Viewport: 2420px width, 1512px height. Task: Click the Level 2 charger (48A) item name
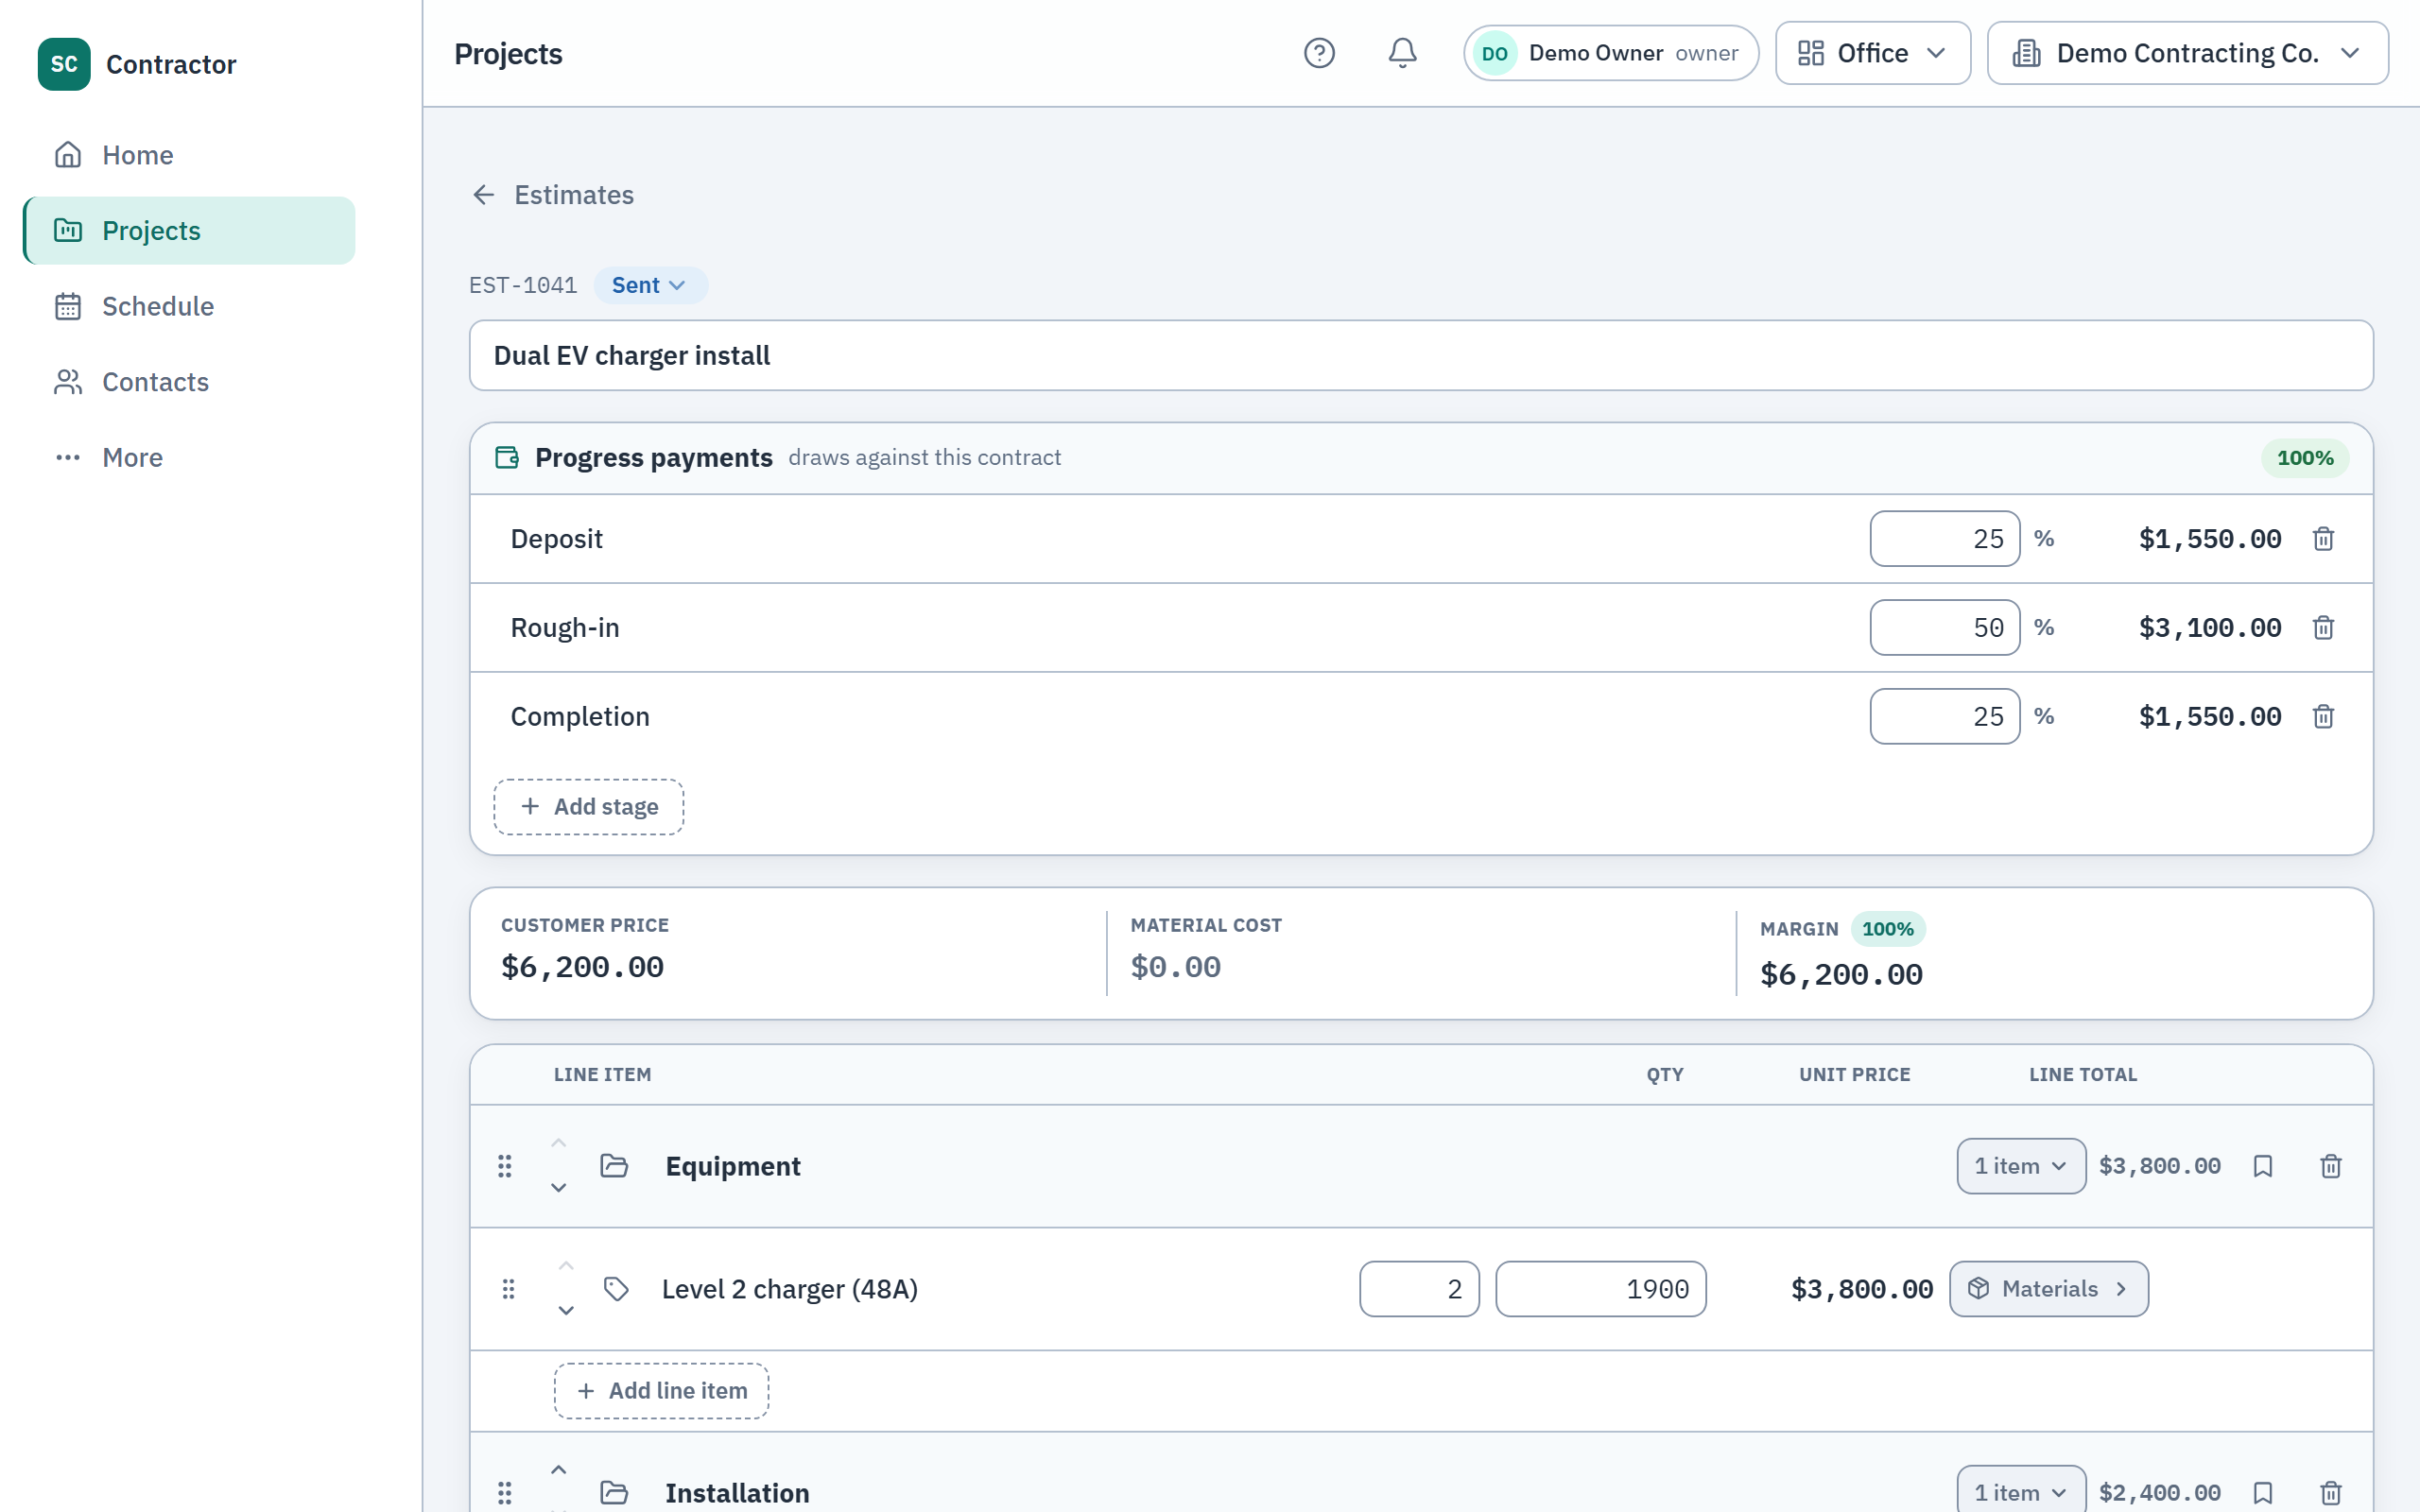coord(790,1289)
